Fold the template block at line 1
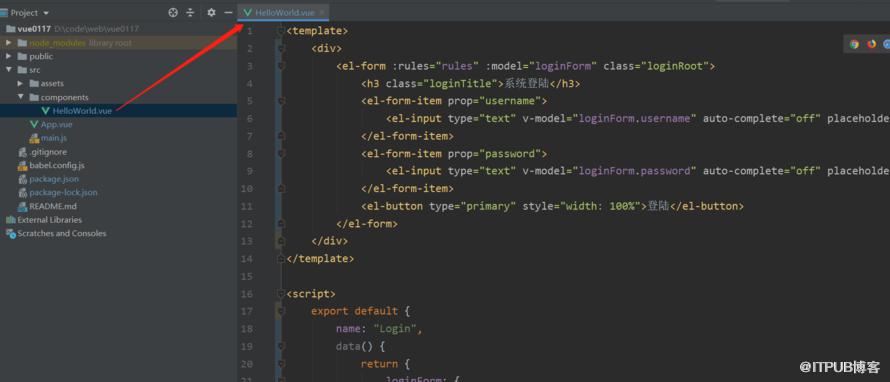This screenshot has width=890, height=382. tap(280, 31)
